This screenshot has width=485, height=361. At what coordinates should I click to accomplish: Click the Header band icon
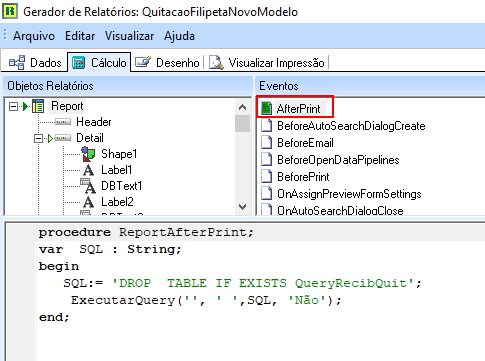pos(63,122)
